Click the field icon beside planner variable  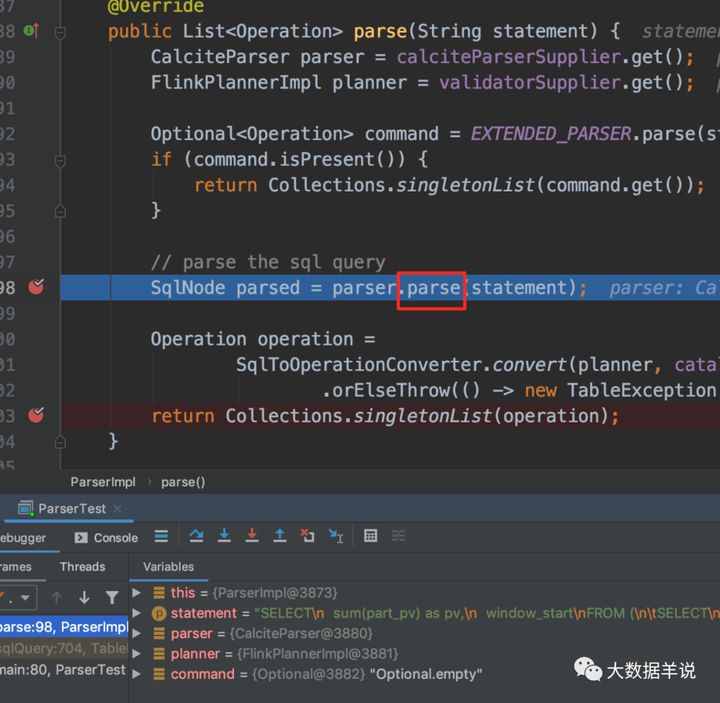(x=159, y=653)
